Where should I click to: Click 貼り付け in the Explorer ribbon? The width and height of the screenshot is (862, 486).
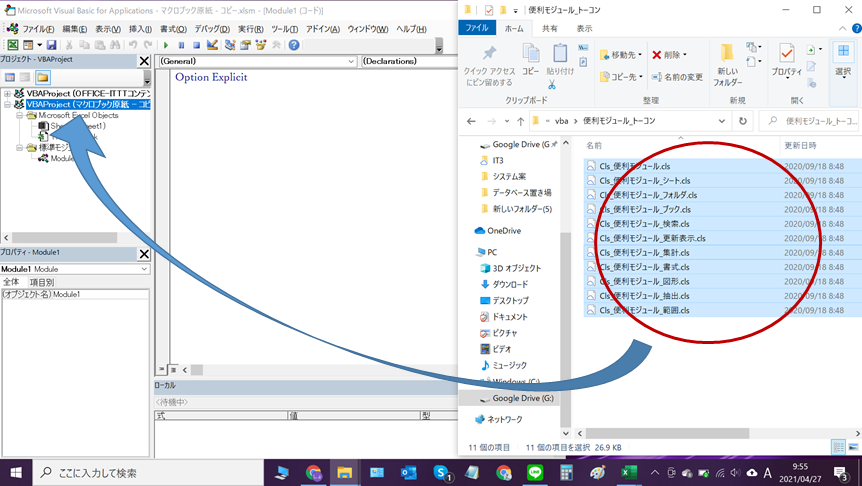(x=560, y=59)
